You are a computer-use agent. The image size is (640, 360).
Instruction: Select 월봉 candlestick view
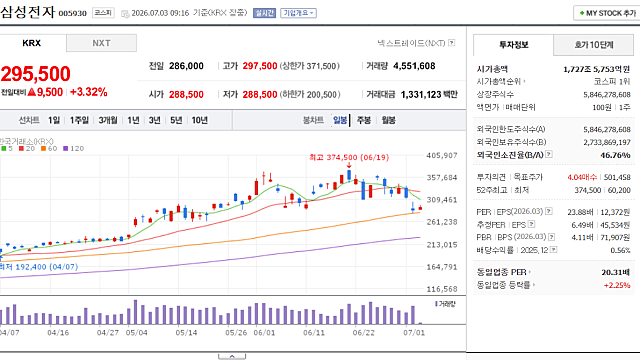389,120
